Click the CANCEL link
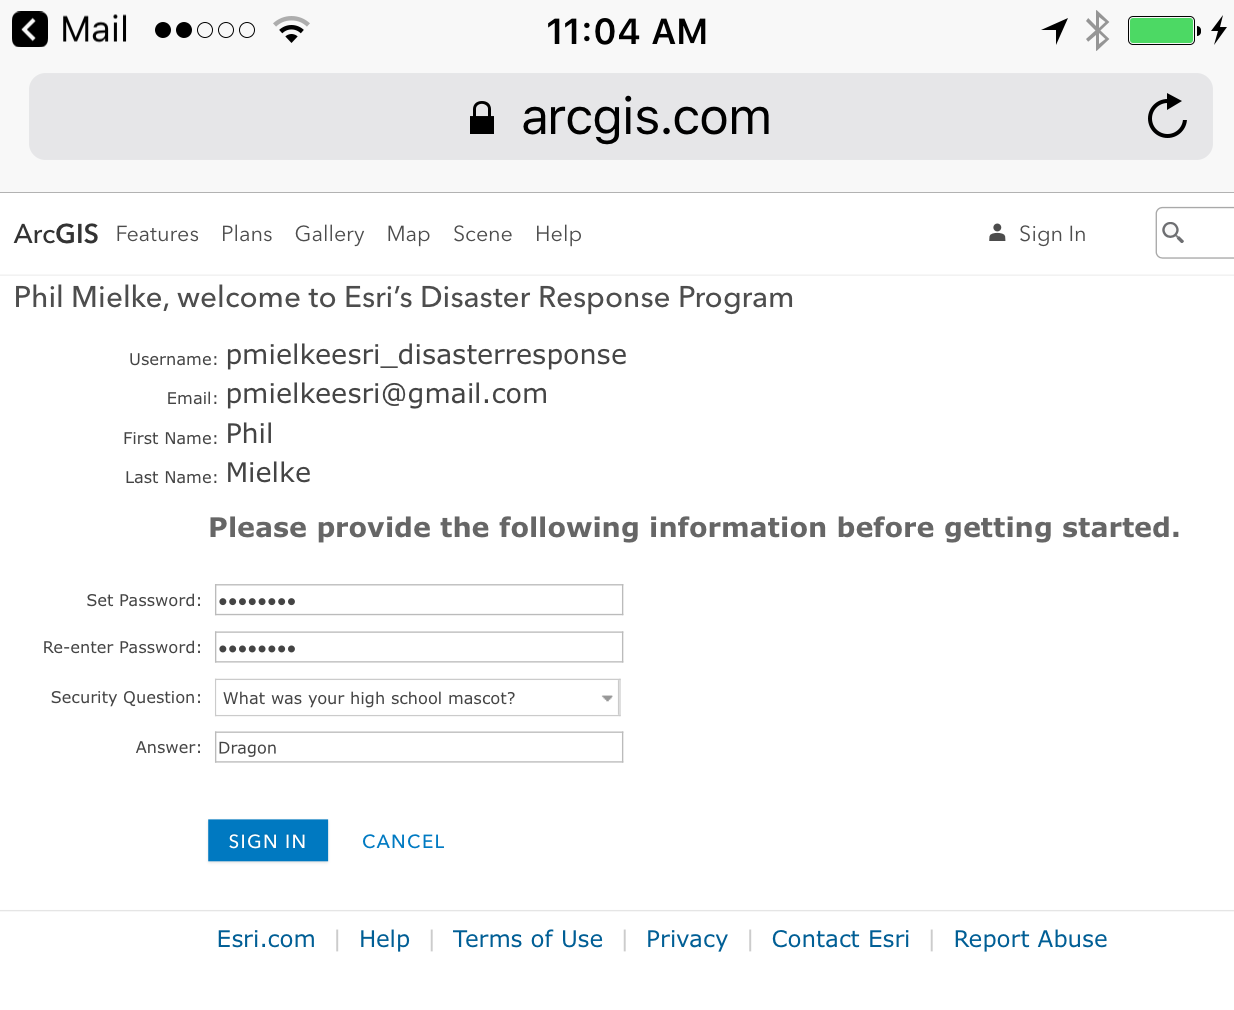1234x1010 pixels. (403, 842)
